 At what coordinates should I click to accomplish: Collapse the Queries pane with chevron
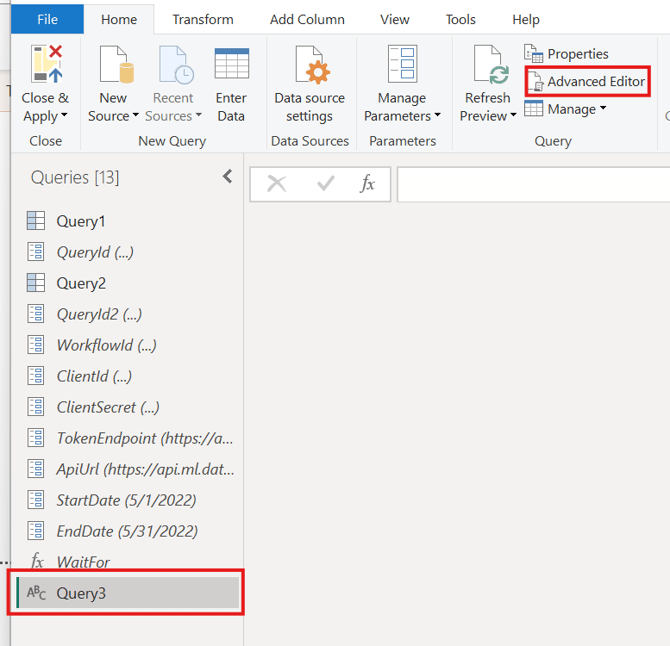[x=227, y=177]
